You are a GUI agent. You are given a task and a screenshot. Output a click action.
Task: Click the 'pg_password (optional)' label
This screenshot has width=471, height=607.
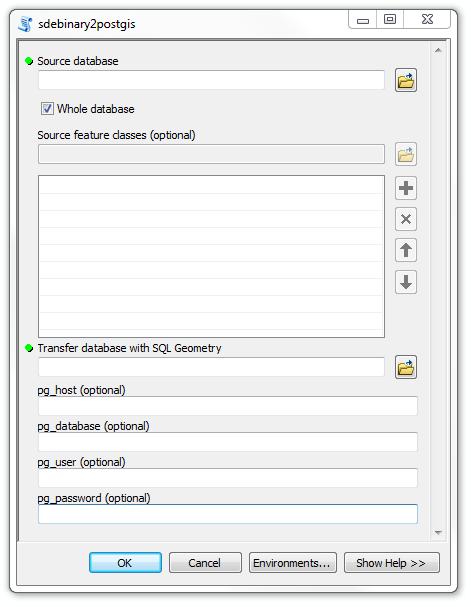click(94, 498)
